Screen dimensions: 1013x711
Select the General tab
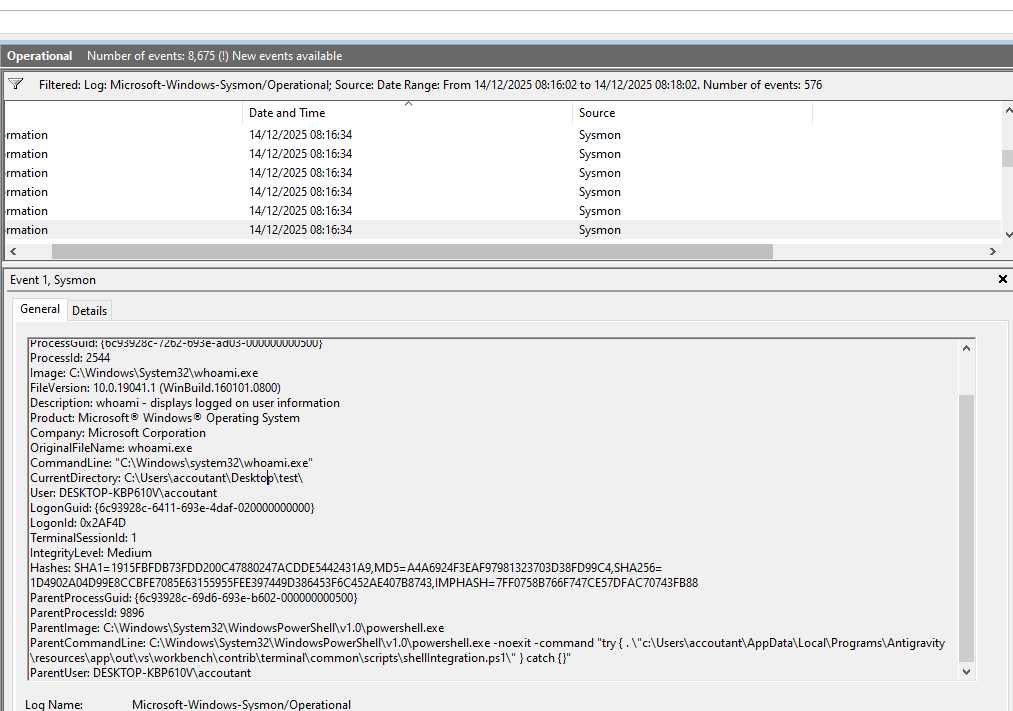[x=40, y=310]
